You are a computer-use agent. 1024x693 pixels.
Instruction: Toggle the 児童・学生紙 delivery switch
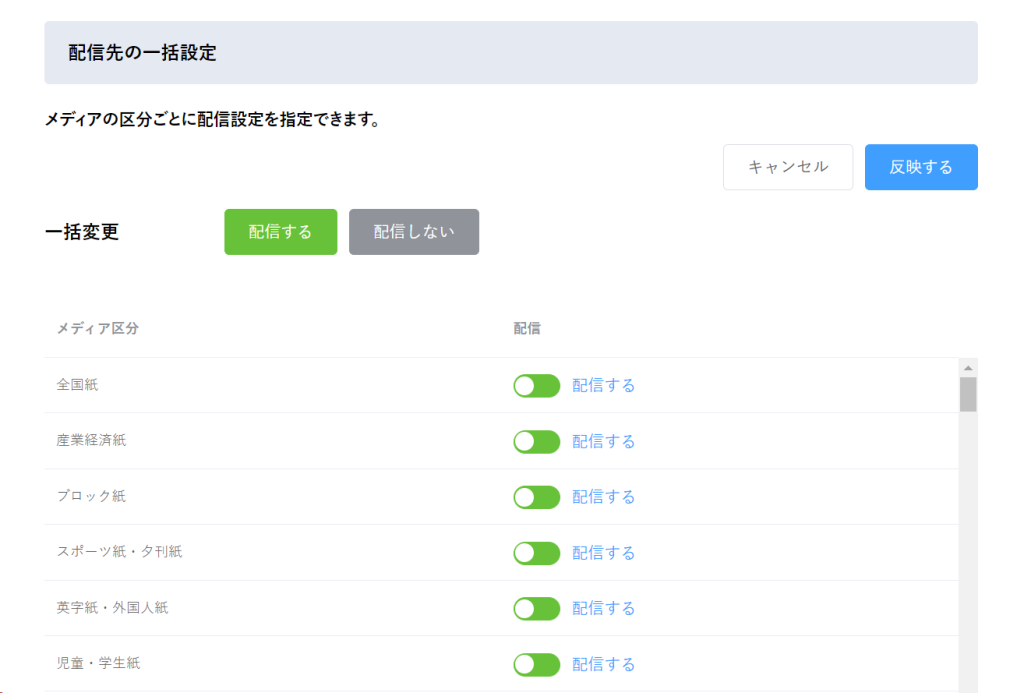[536, 664]
